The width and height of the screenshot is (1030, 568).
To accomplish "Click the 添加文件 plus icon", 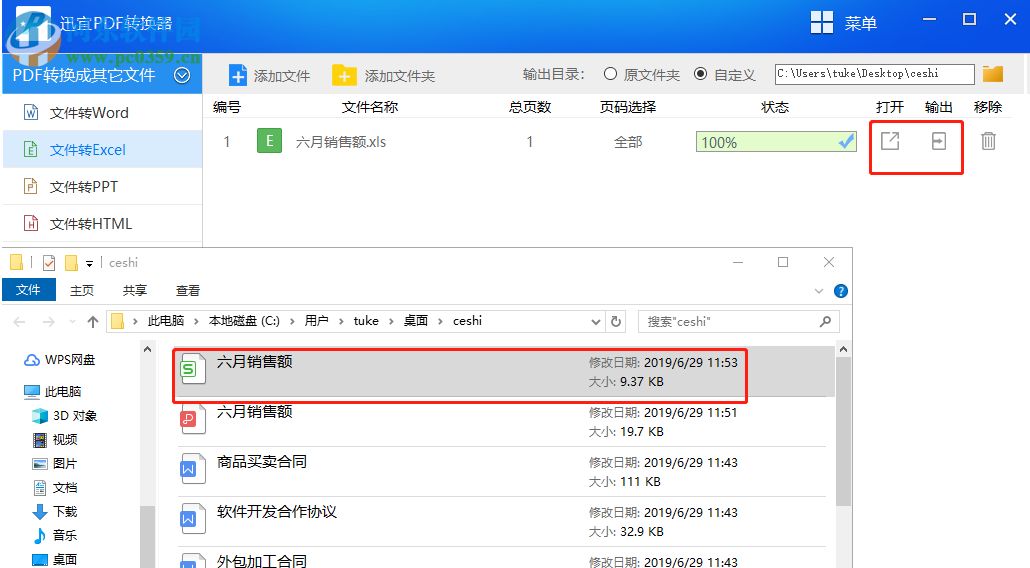I will coord(238,76).
